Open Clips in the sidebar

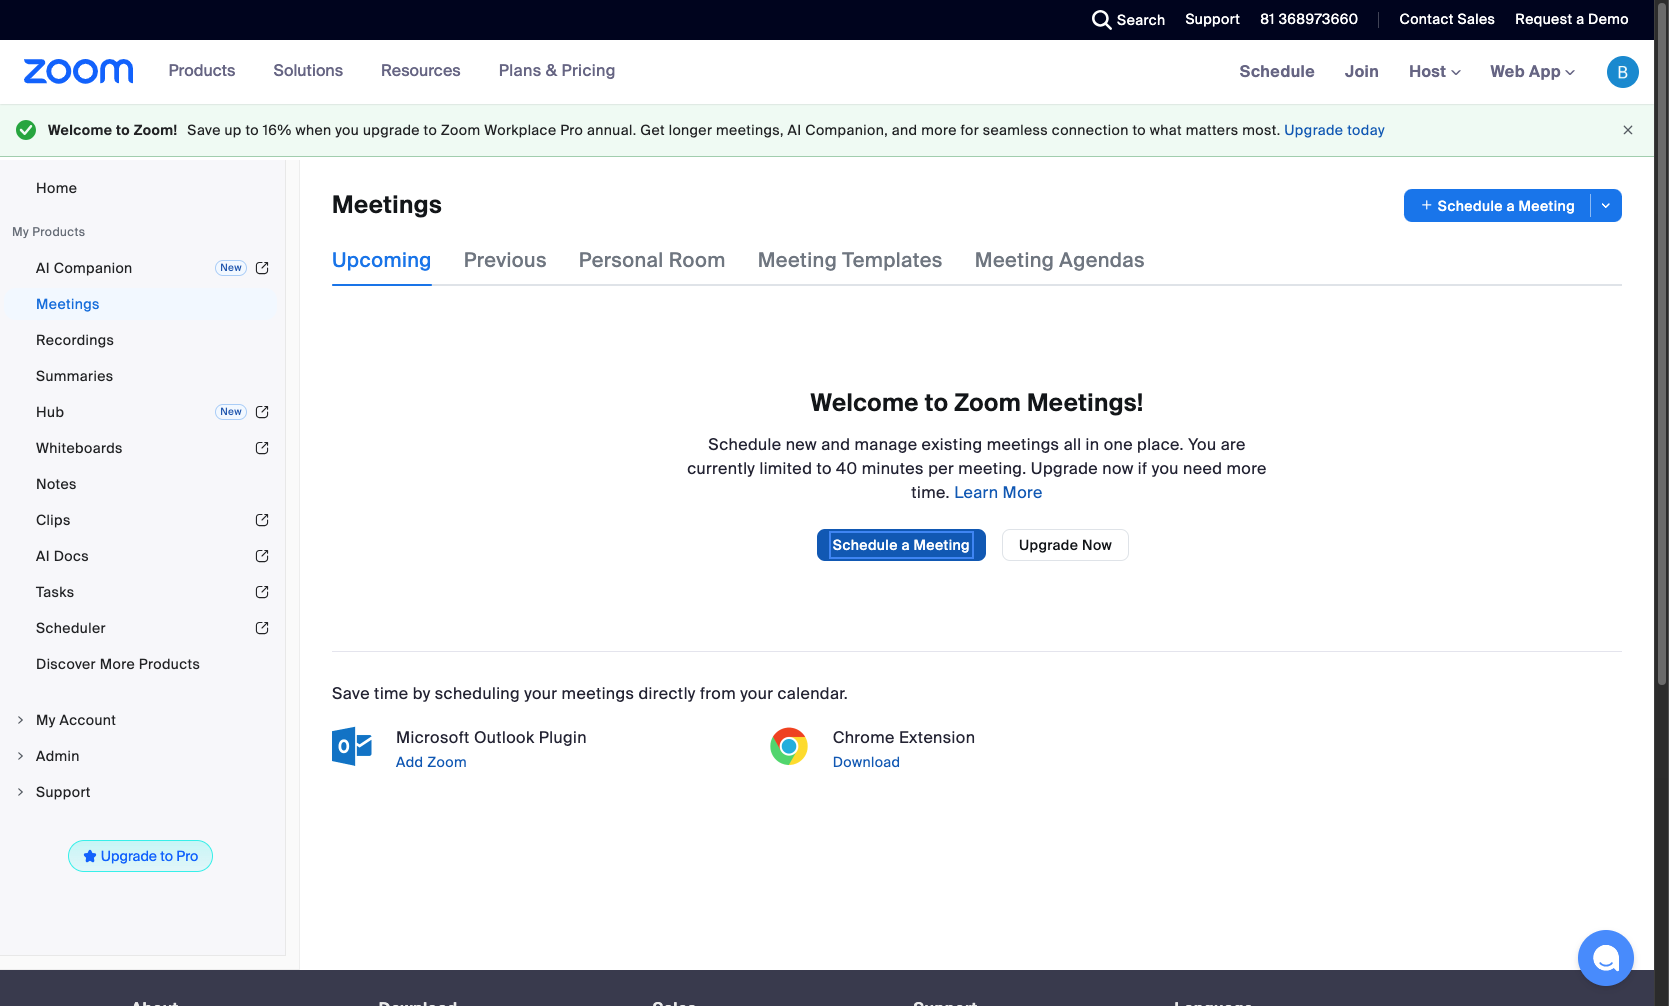coord(53,520)
